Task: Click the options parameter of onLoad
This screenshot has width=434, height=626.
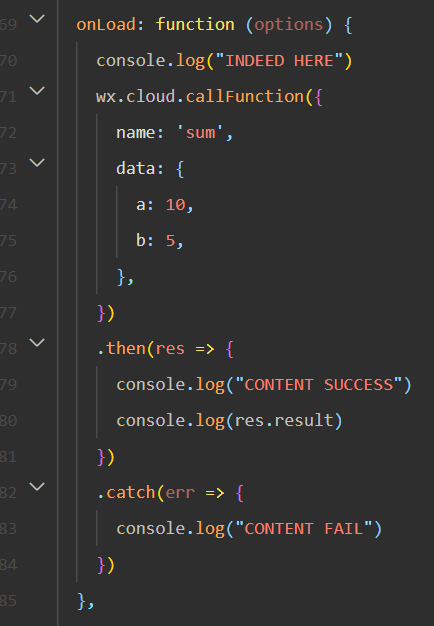Action: [x=289, y=25]
